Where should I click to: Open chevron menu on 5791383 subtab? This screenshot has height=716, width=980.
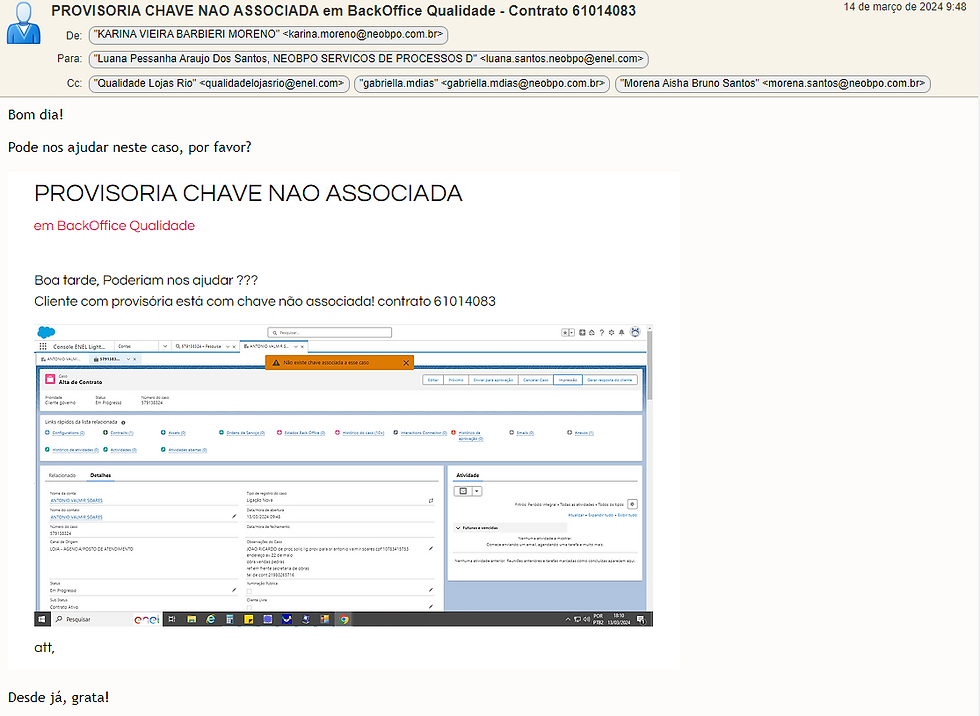coord(128,359)
